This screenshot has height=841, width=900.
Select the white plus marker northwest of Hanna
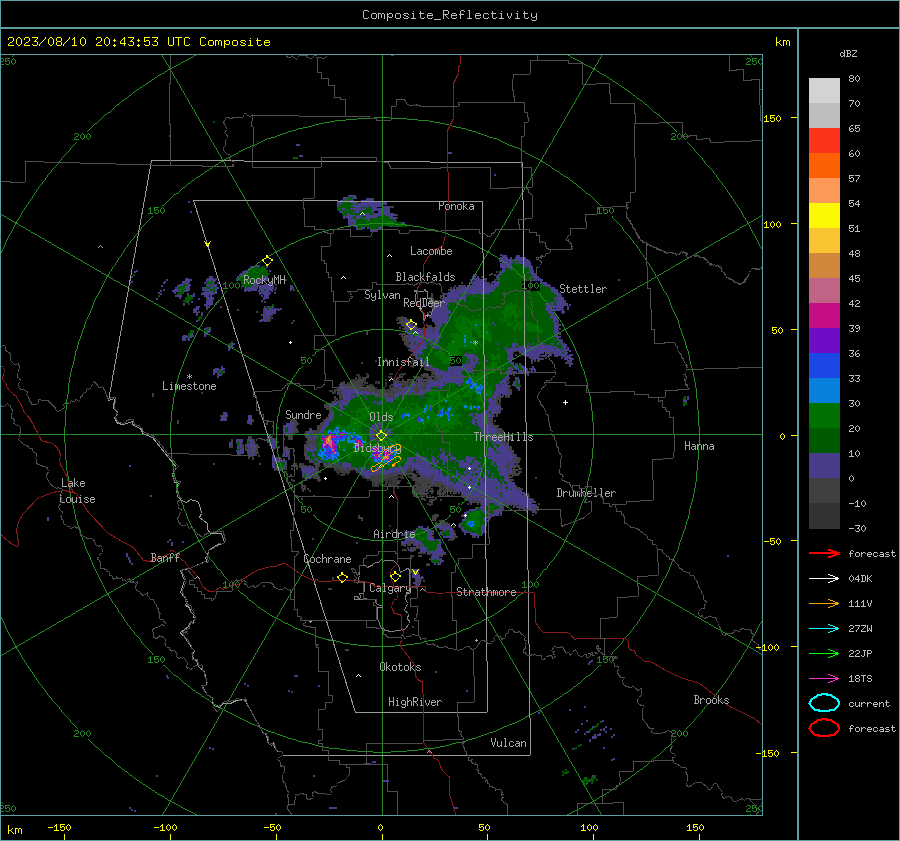point(565,402)
